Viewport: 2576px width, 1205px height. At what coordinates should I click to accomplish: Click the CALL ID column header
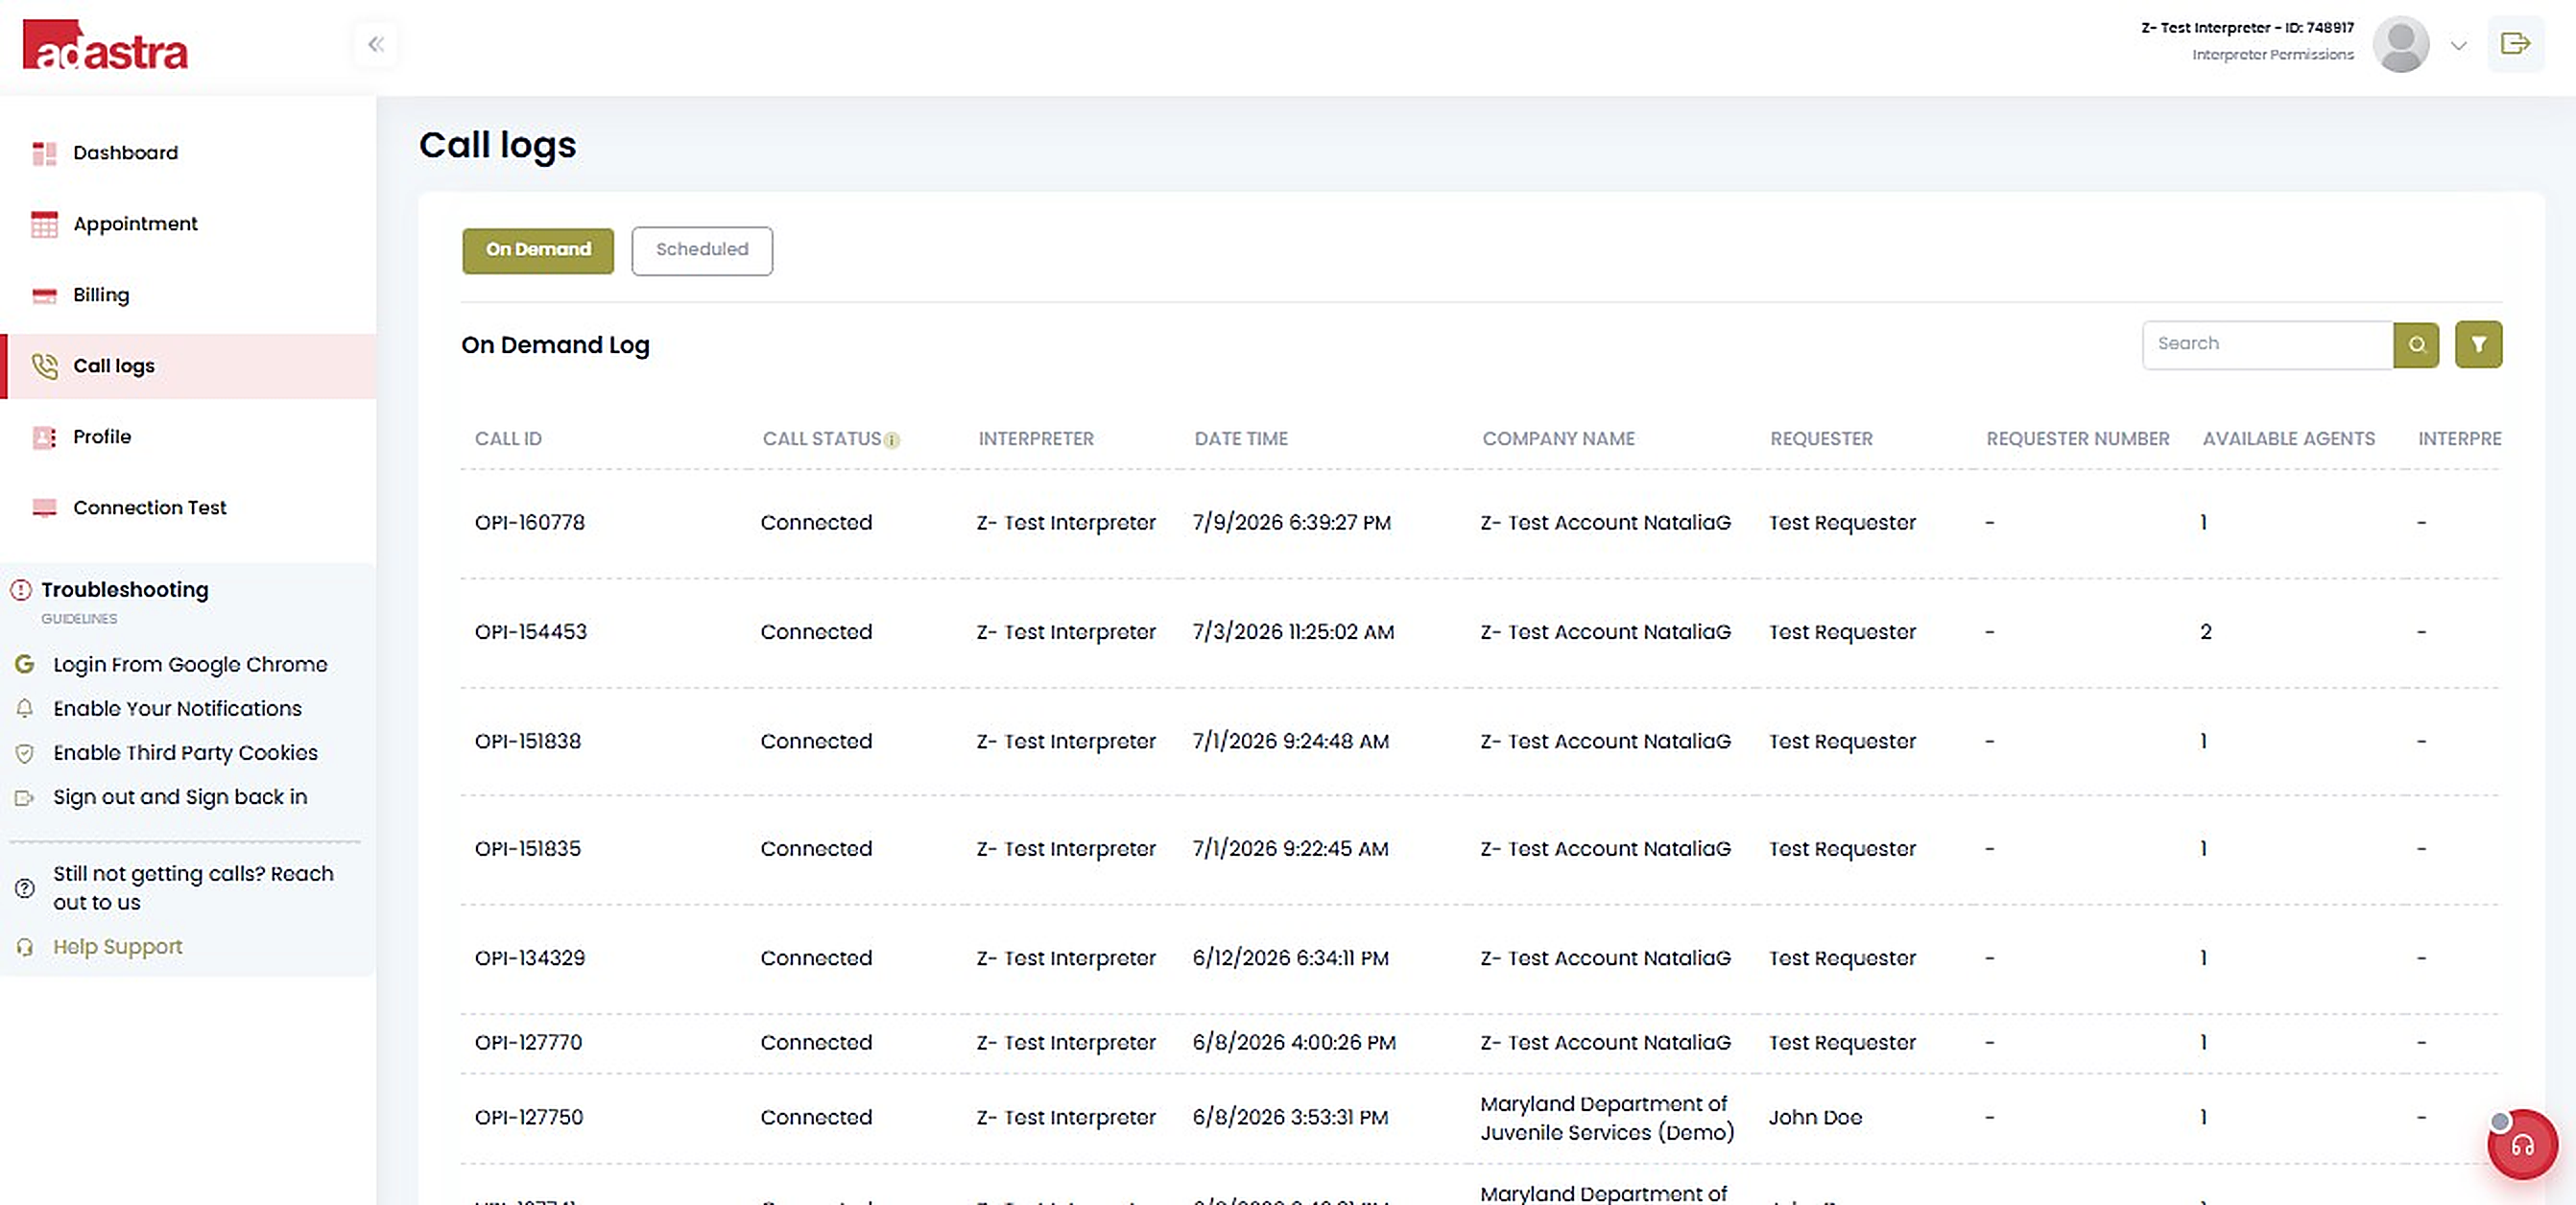[x=508, y=439]
